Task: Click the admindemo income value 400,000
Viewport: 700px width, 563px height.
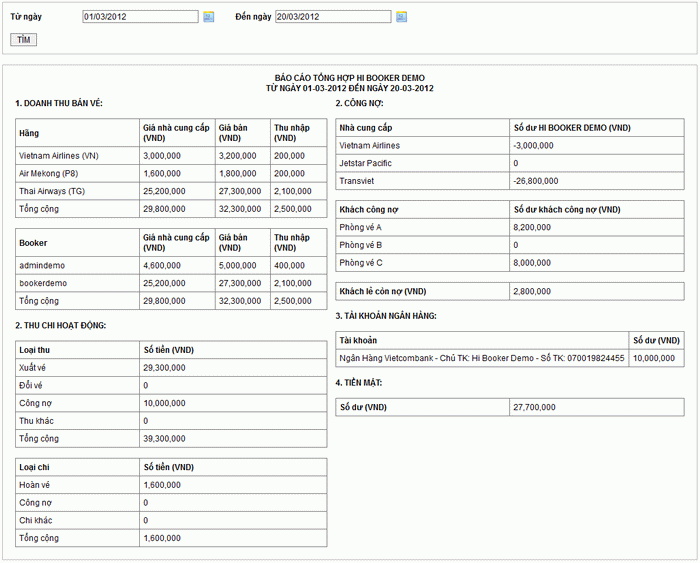Action: tap(289, 266)
